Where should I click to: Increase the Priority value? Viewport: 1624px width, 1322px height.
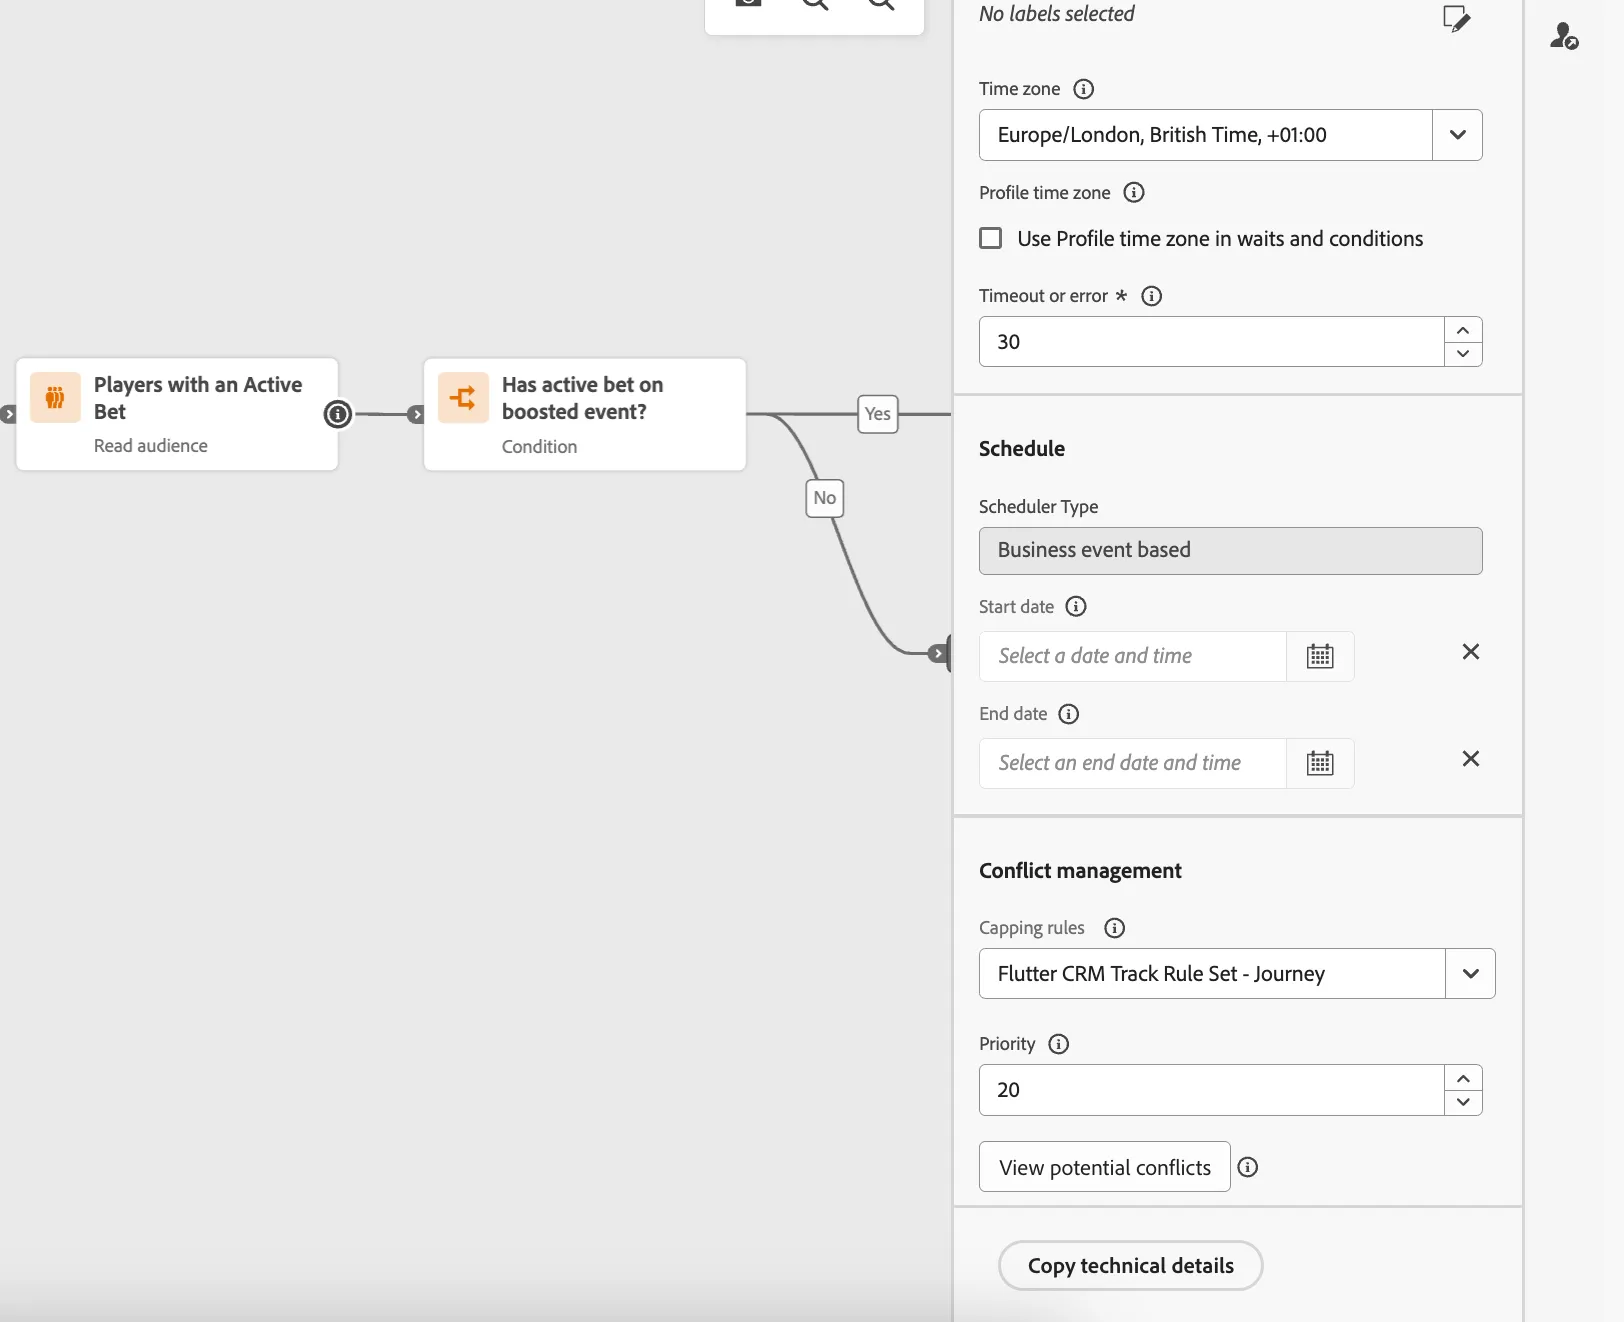1463,1078
